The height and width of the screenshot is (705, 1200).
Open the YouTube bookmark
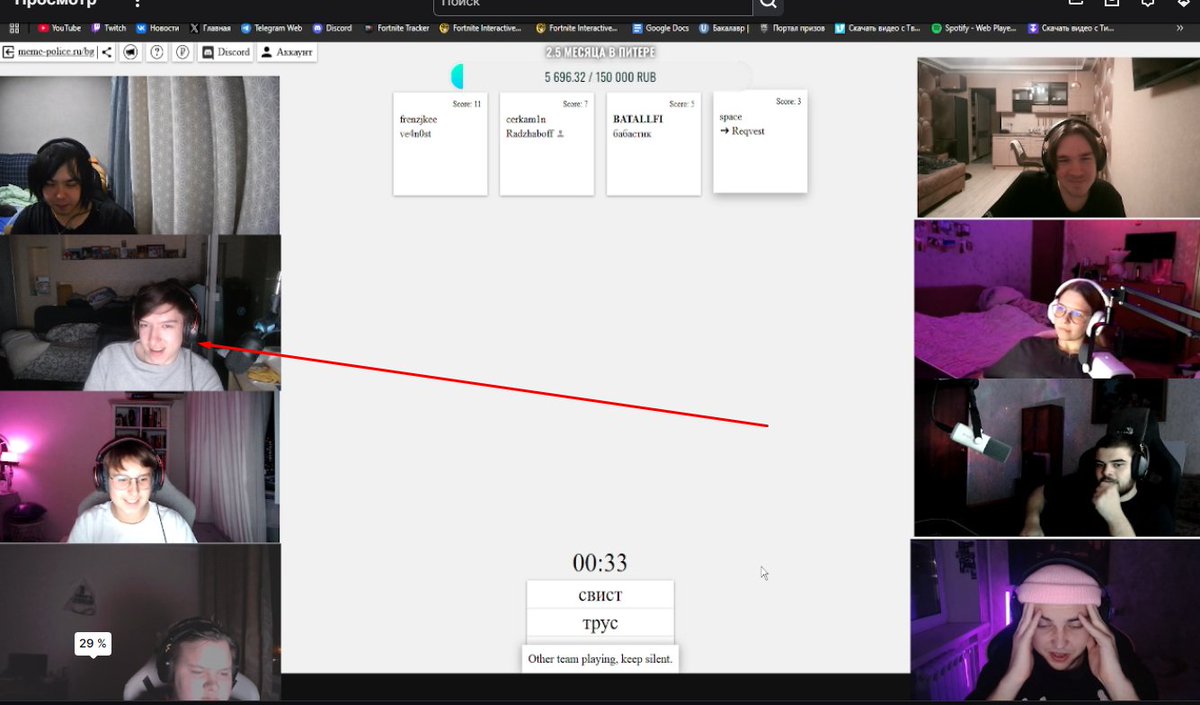[59, 28]
